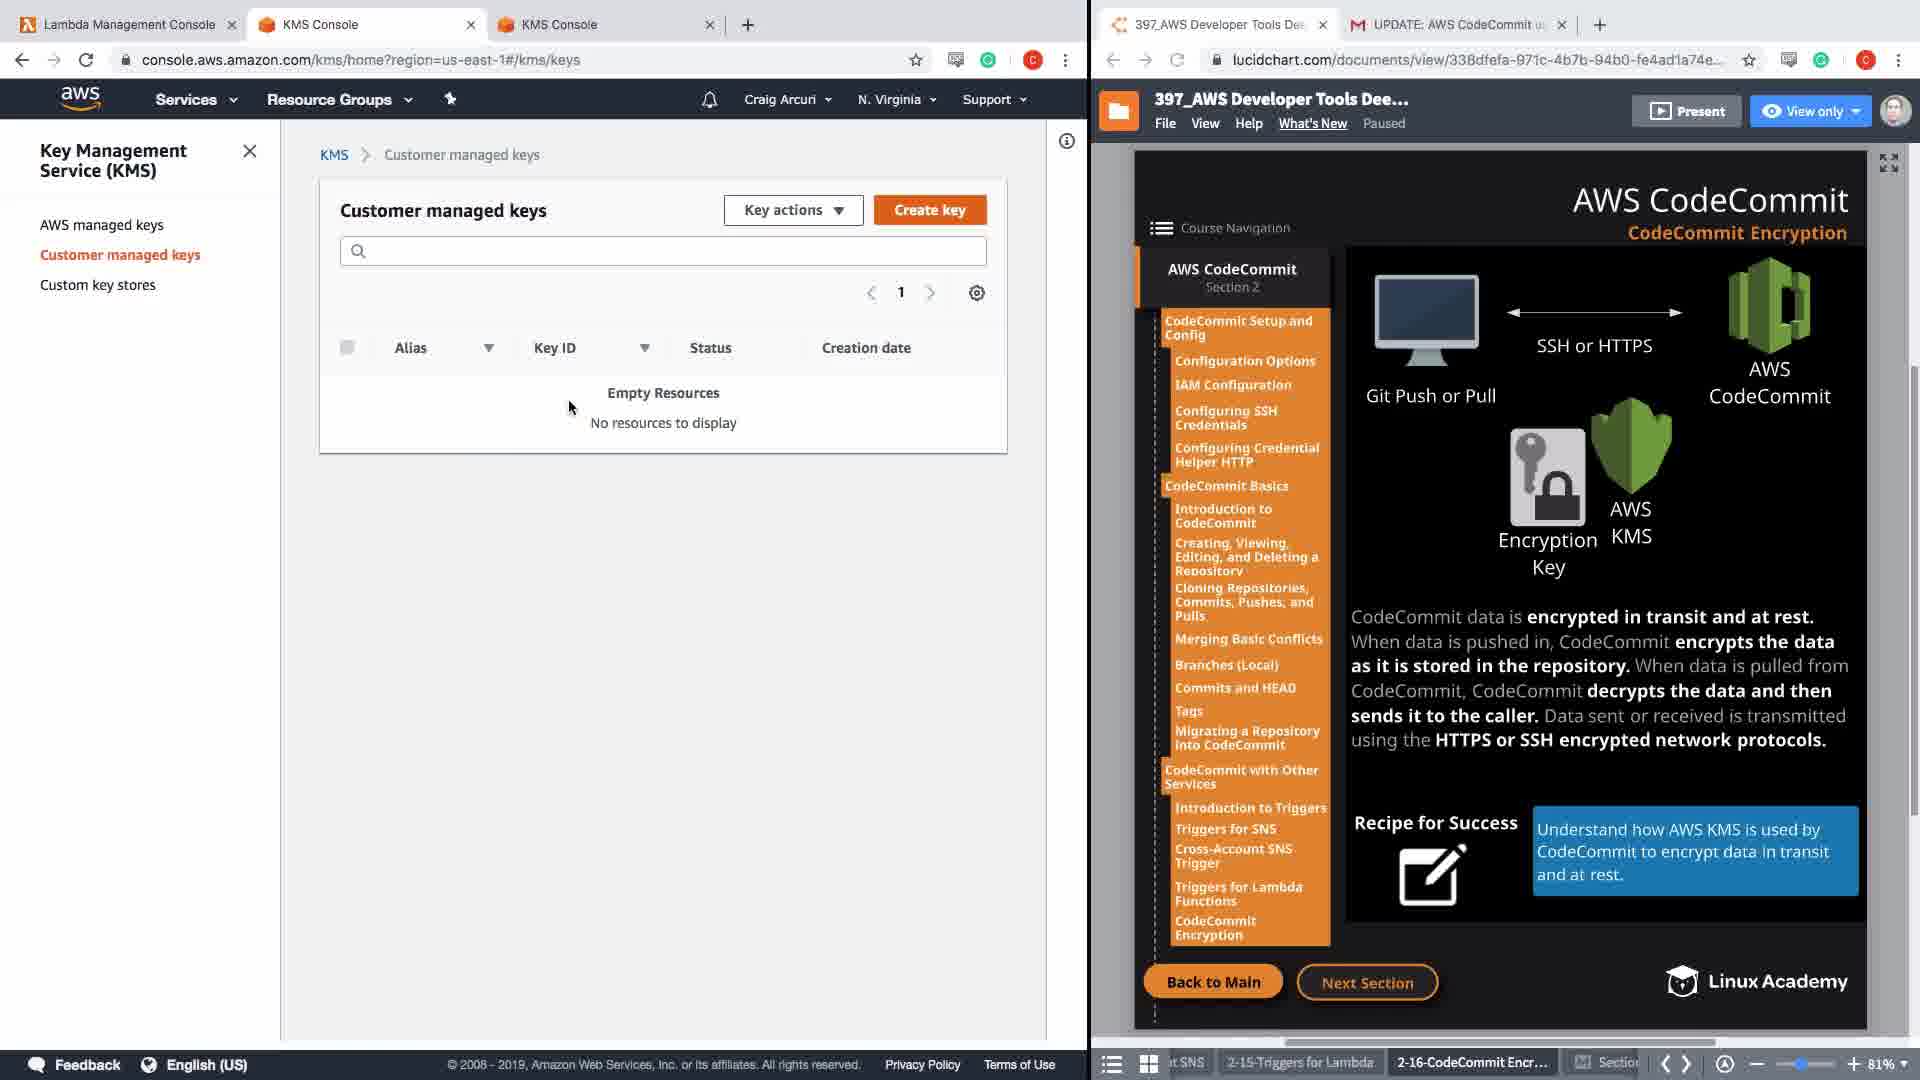Image resolution: width=1920 pixels, height=1080 pixels.
Task: Open the N. Virginia region dropdown
Action: [x=896, y=100]
